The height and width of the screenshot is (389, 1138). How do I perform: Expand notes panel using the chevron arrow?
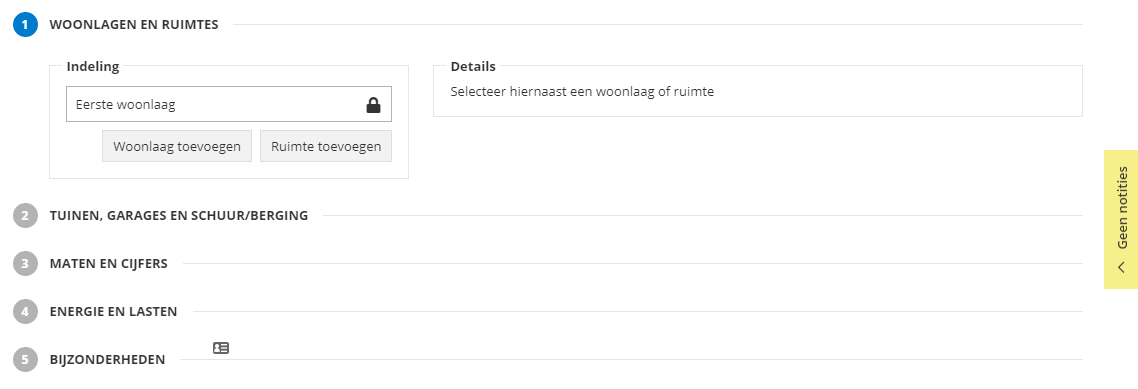tap(1121, 267)
